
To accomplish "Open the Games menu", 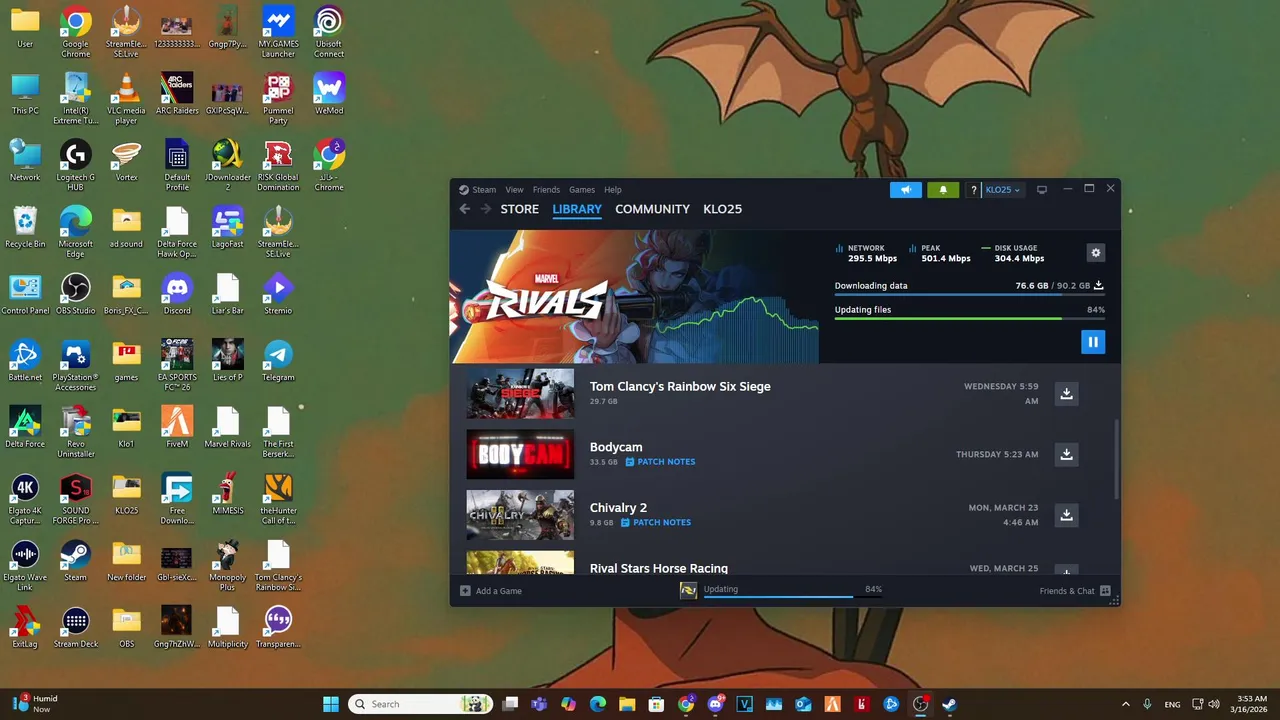I will point(582,190).
